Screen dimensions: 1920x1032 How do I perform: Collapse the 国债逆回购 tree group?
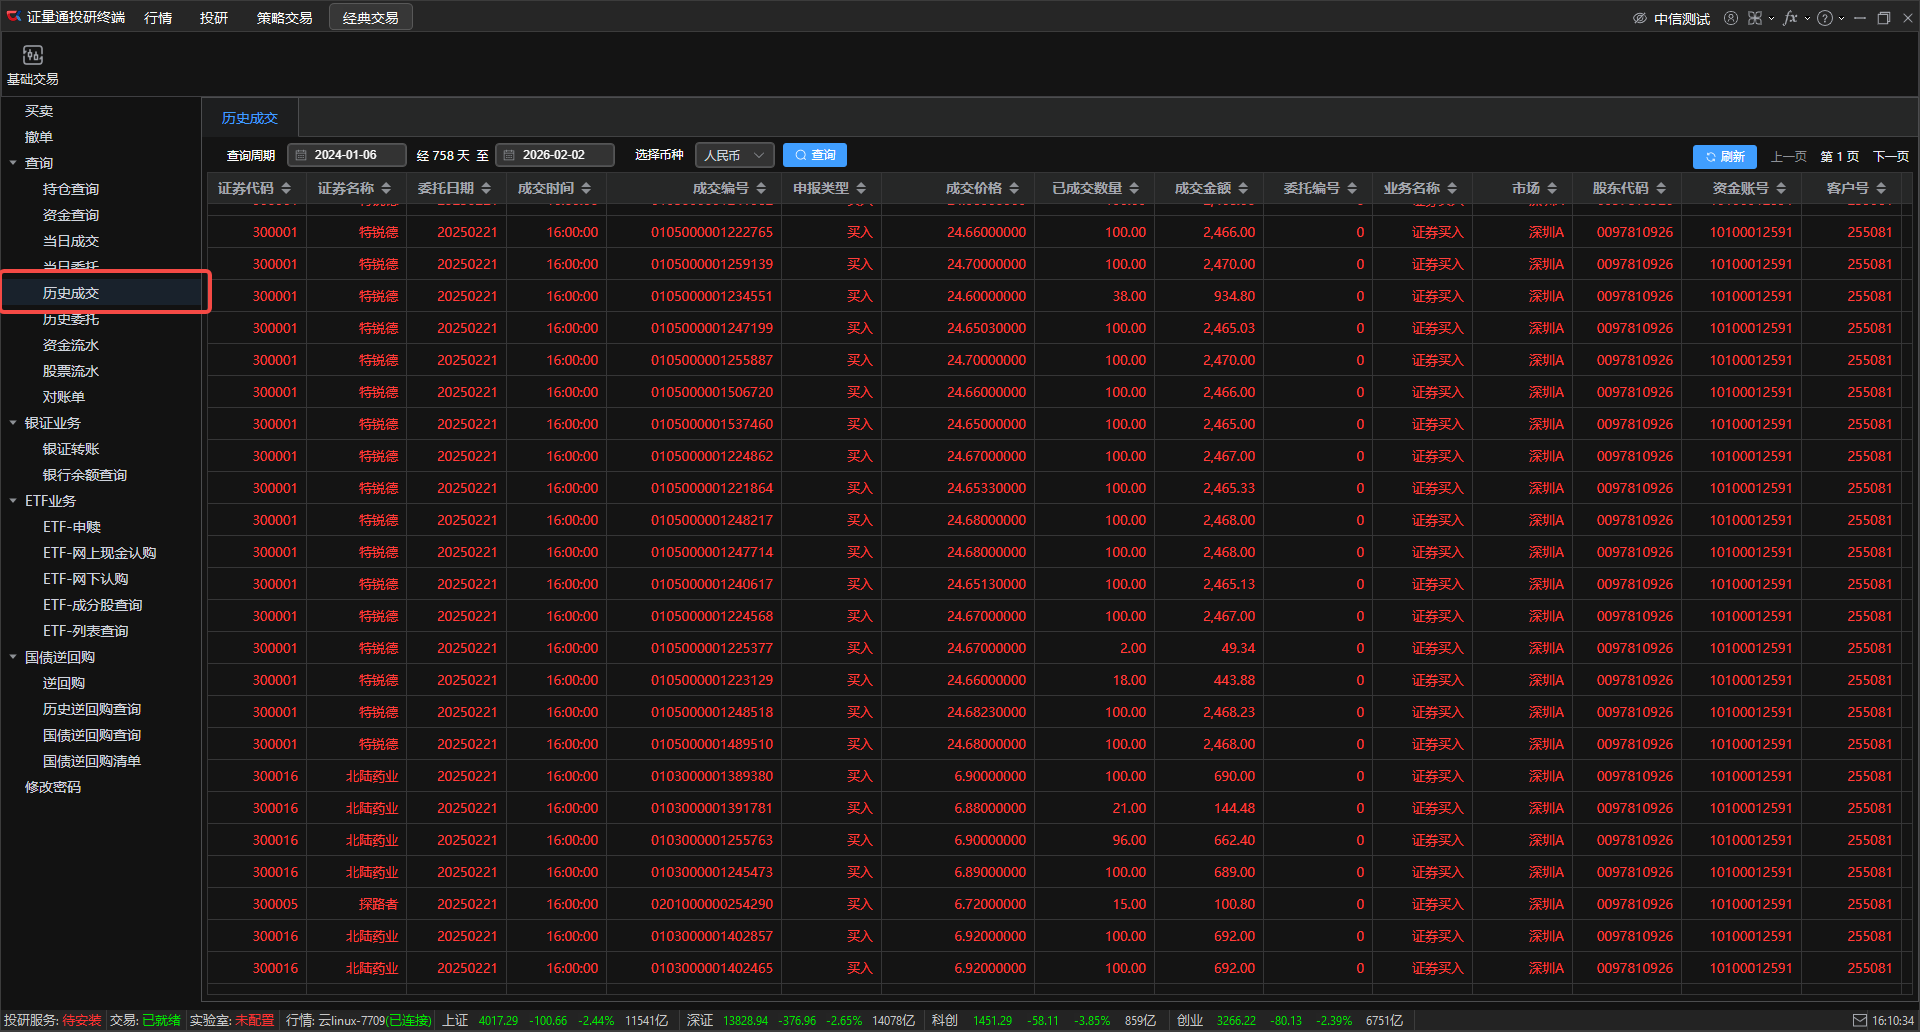pos(13,657)
